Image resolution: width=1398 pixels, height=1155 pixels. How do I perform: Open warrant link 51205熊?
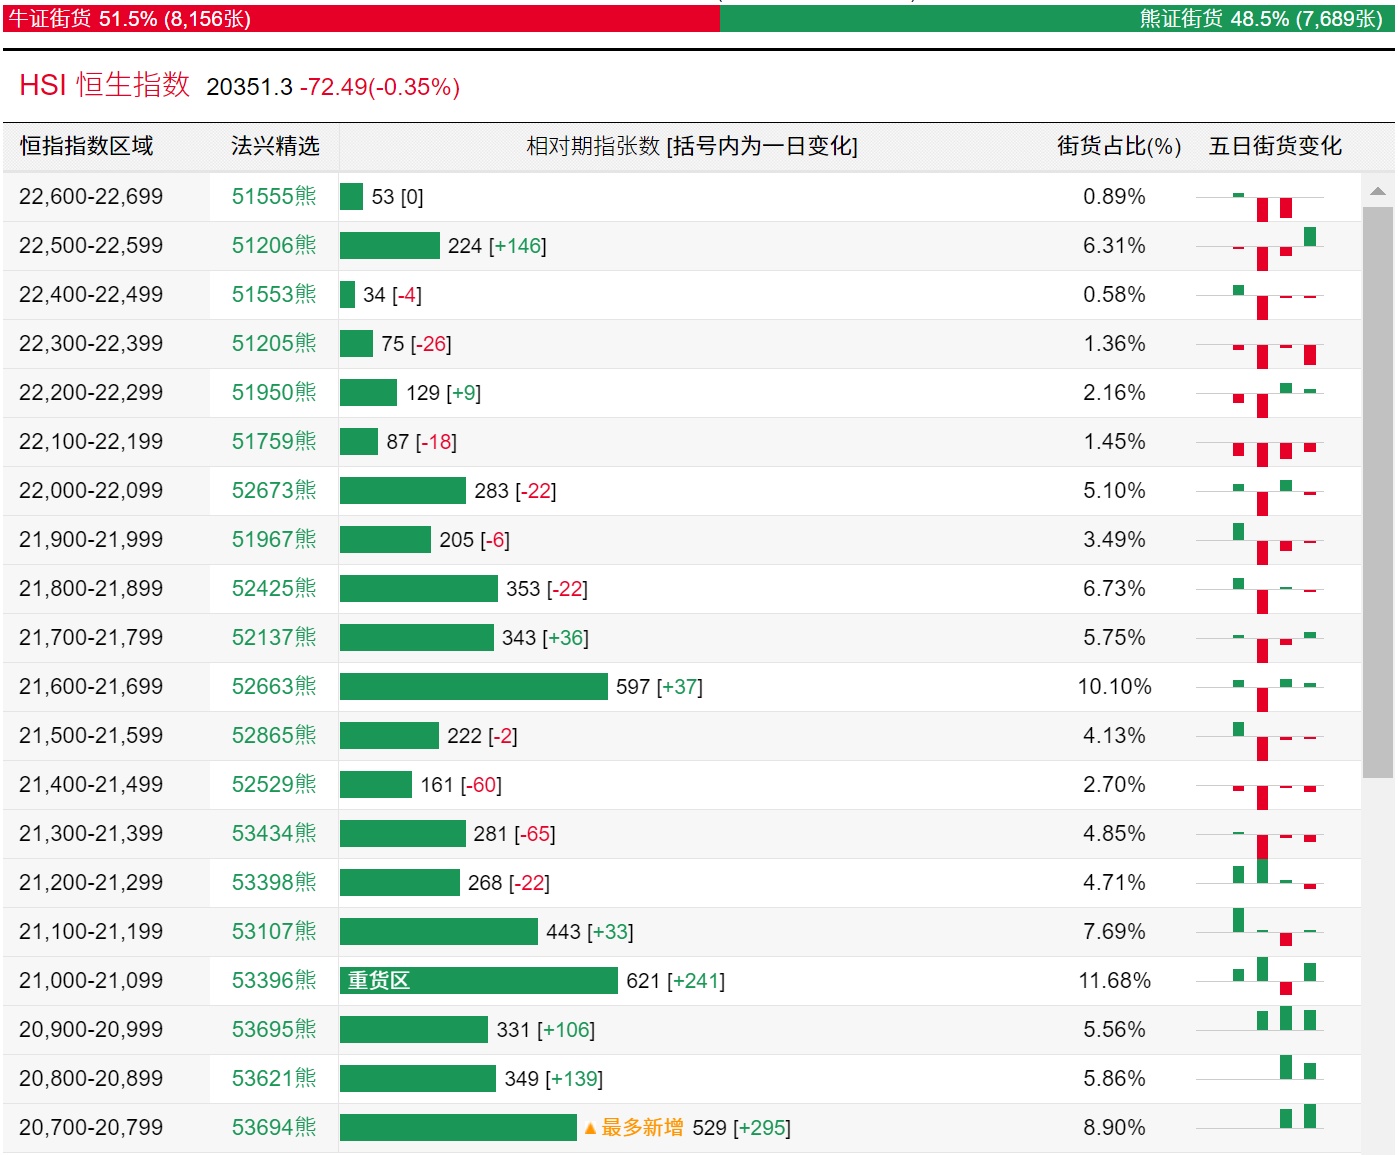(x=274, y=343)
